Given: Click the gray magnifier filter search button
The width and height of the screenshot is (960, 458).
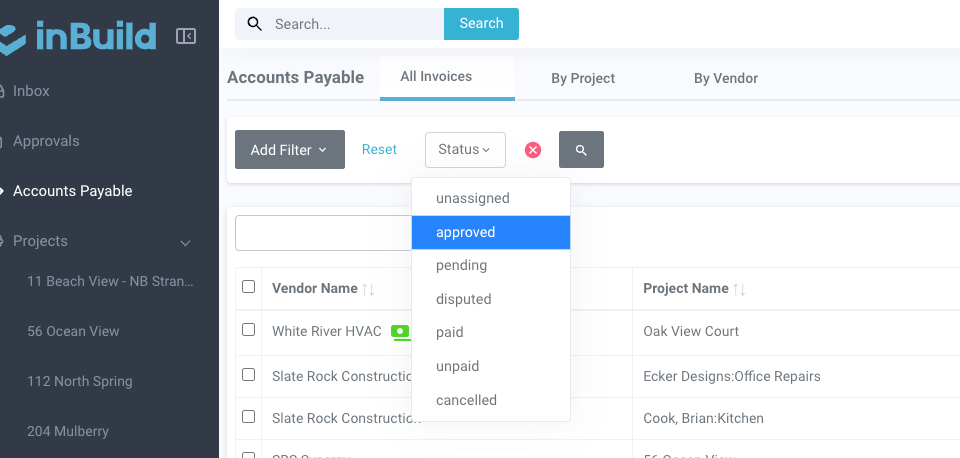Looking at the screenshot, I should (x=581, y=150).
